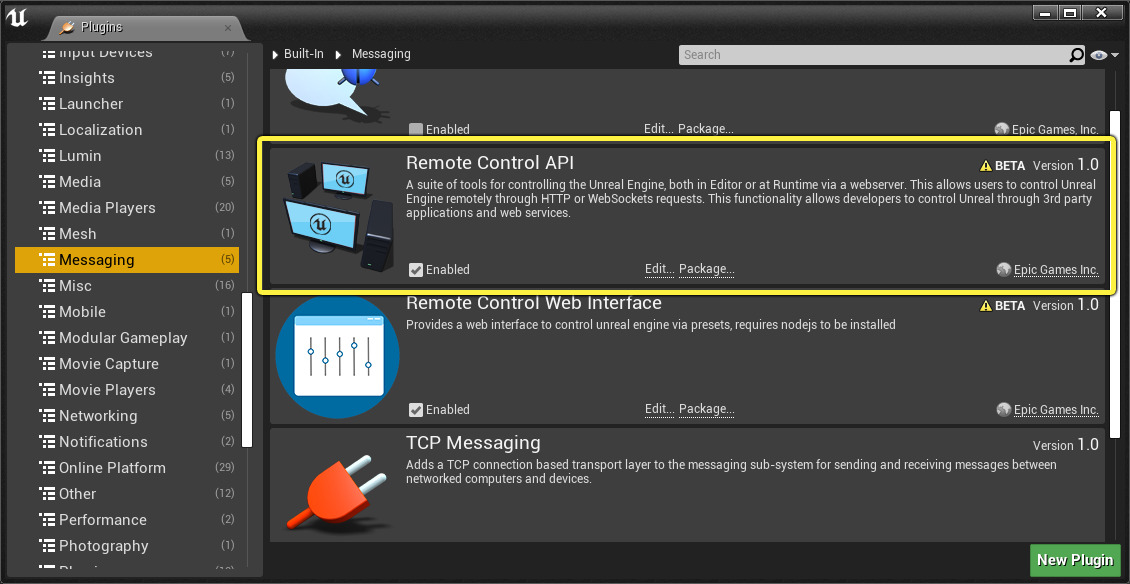Click the Built-In breadcrumb arrow
Image resolution: width=1130 pixels, height=584 pixels.
pos(275,54)
